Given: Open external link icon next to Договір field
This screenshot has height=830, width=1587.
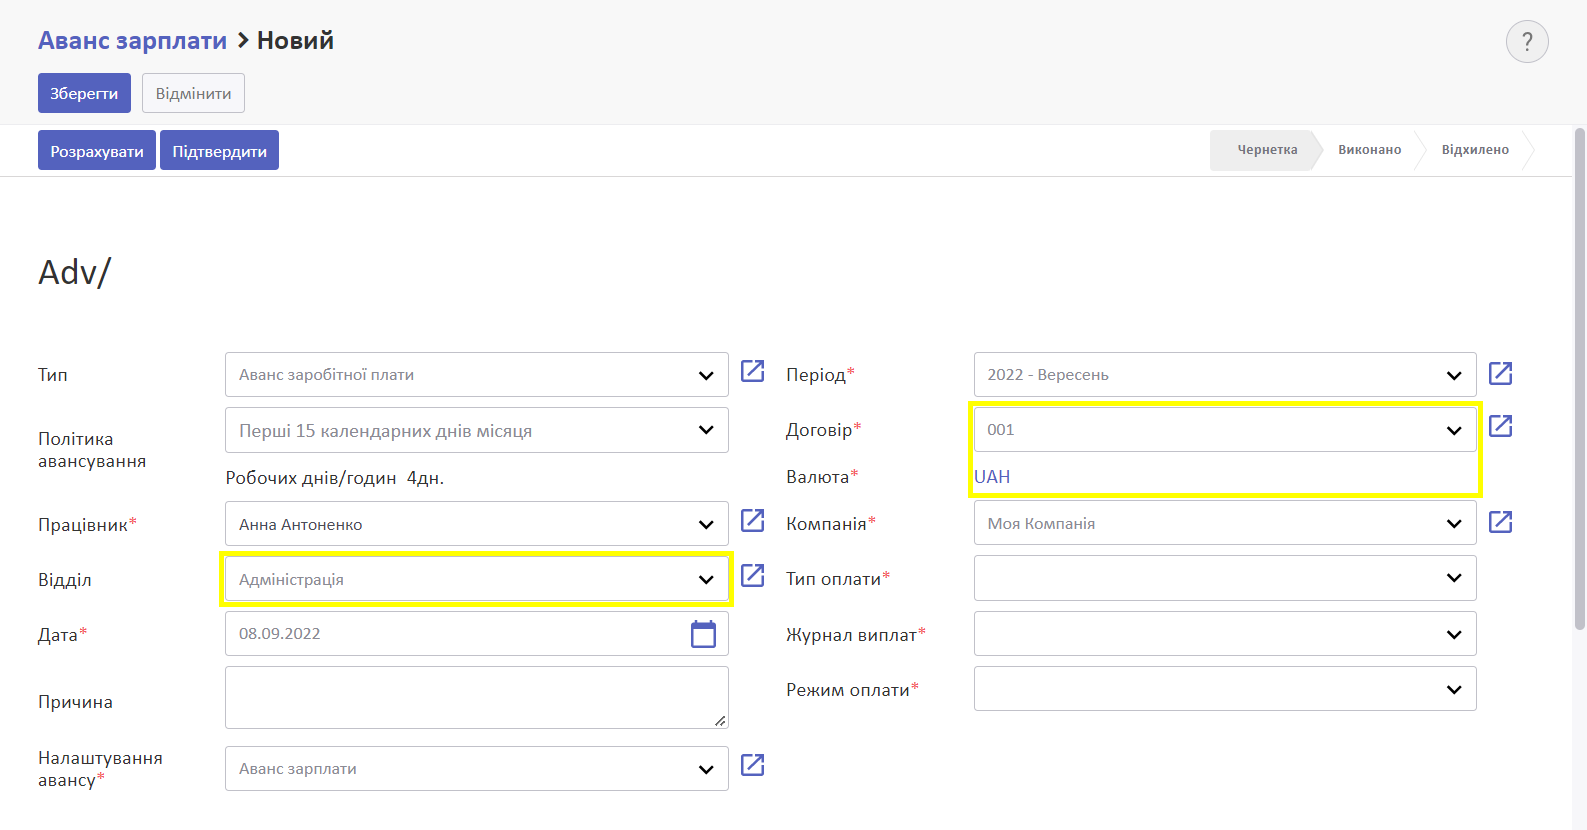Looking at the screenshot, I should pyautogui.click(x=1501, y=426).
